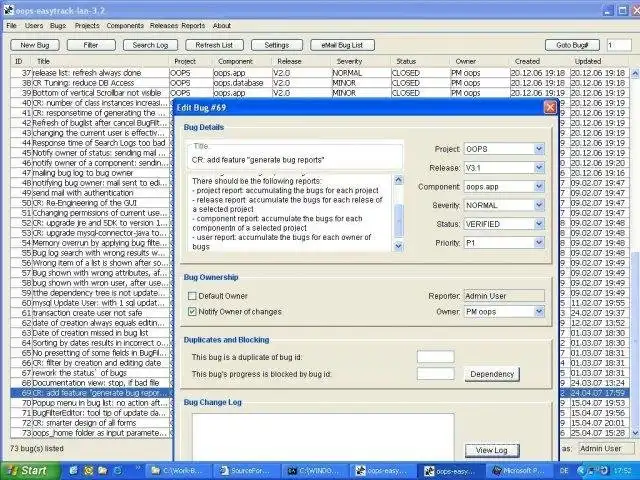The width and height of the screenshot is (640, 480).
Task: Click the oops-easytrack app icon in title bar
Action: click(x=9, y=10)
